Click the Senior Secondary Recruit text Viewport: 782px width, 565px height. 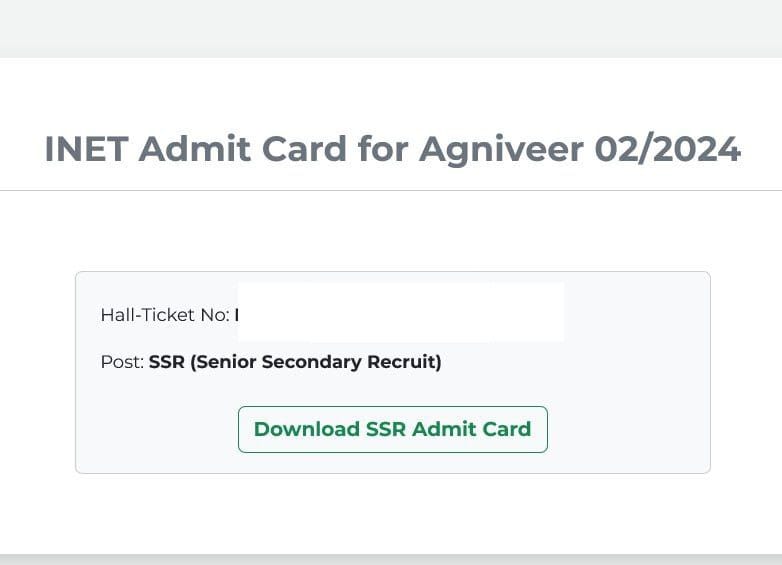coord(315,362)
